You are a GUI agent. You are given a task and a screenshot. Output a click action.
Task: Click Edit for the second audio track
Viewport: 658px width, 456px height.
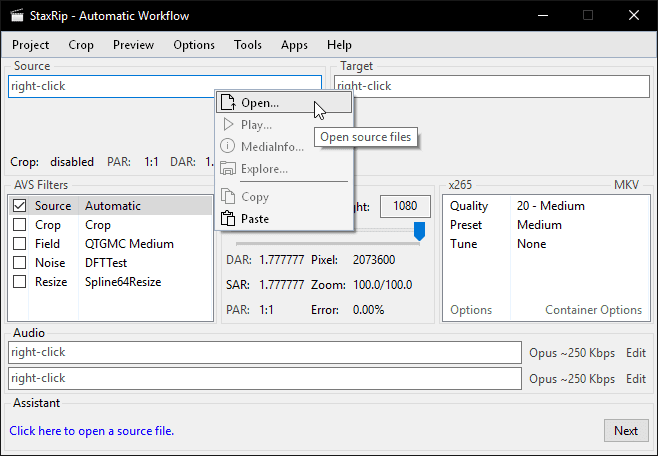click(x=636, y=379)
